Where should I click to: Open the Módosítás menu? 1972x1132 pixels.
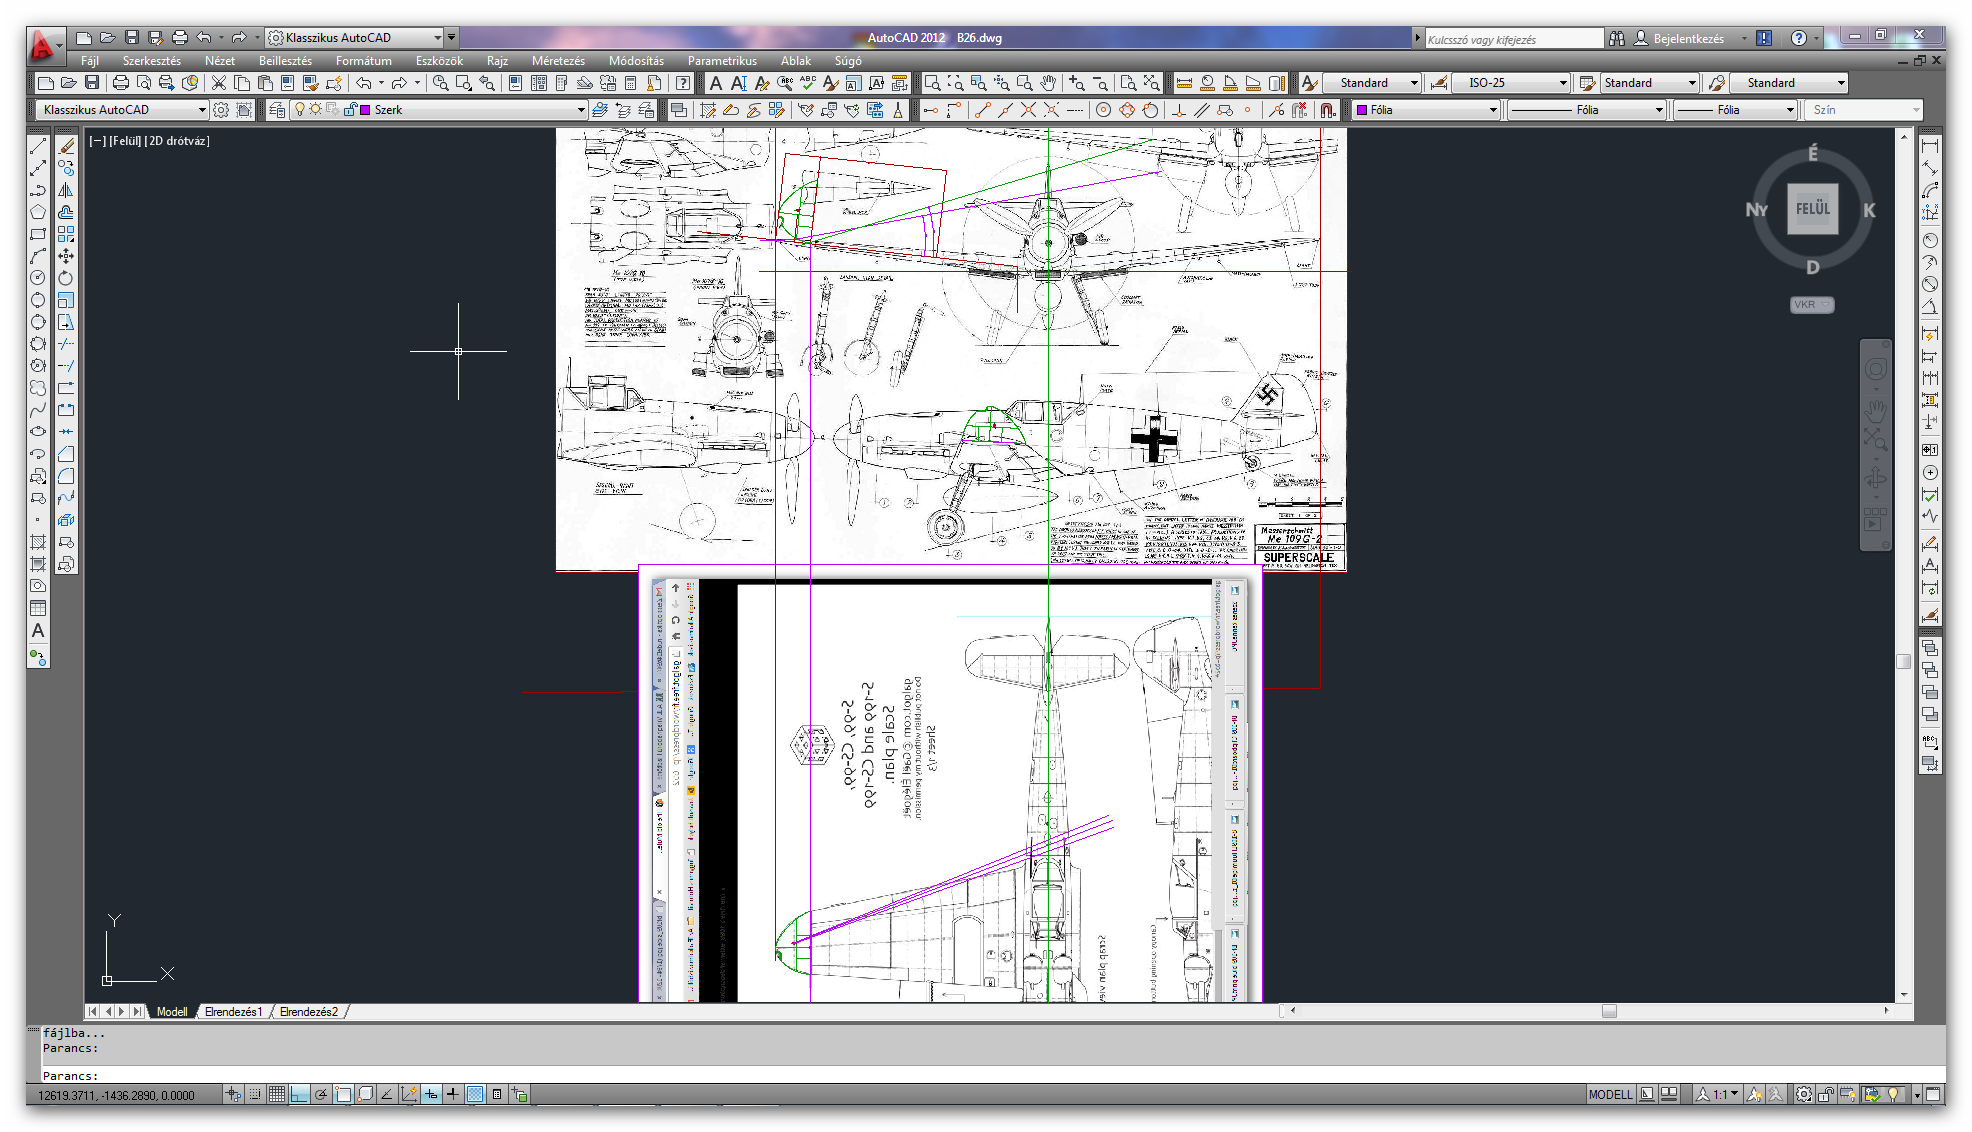636,61
